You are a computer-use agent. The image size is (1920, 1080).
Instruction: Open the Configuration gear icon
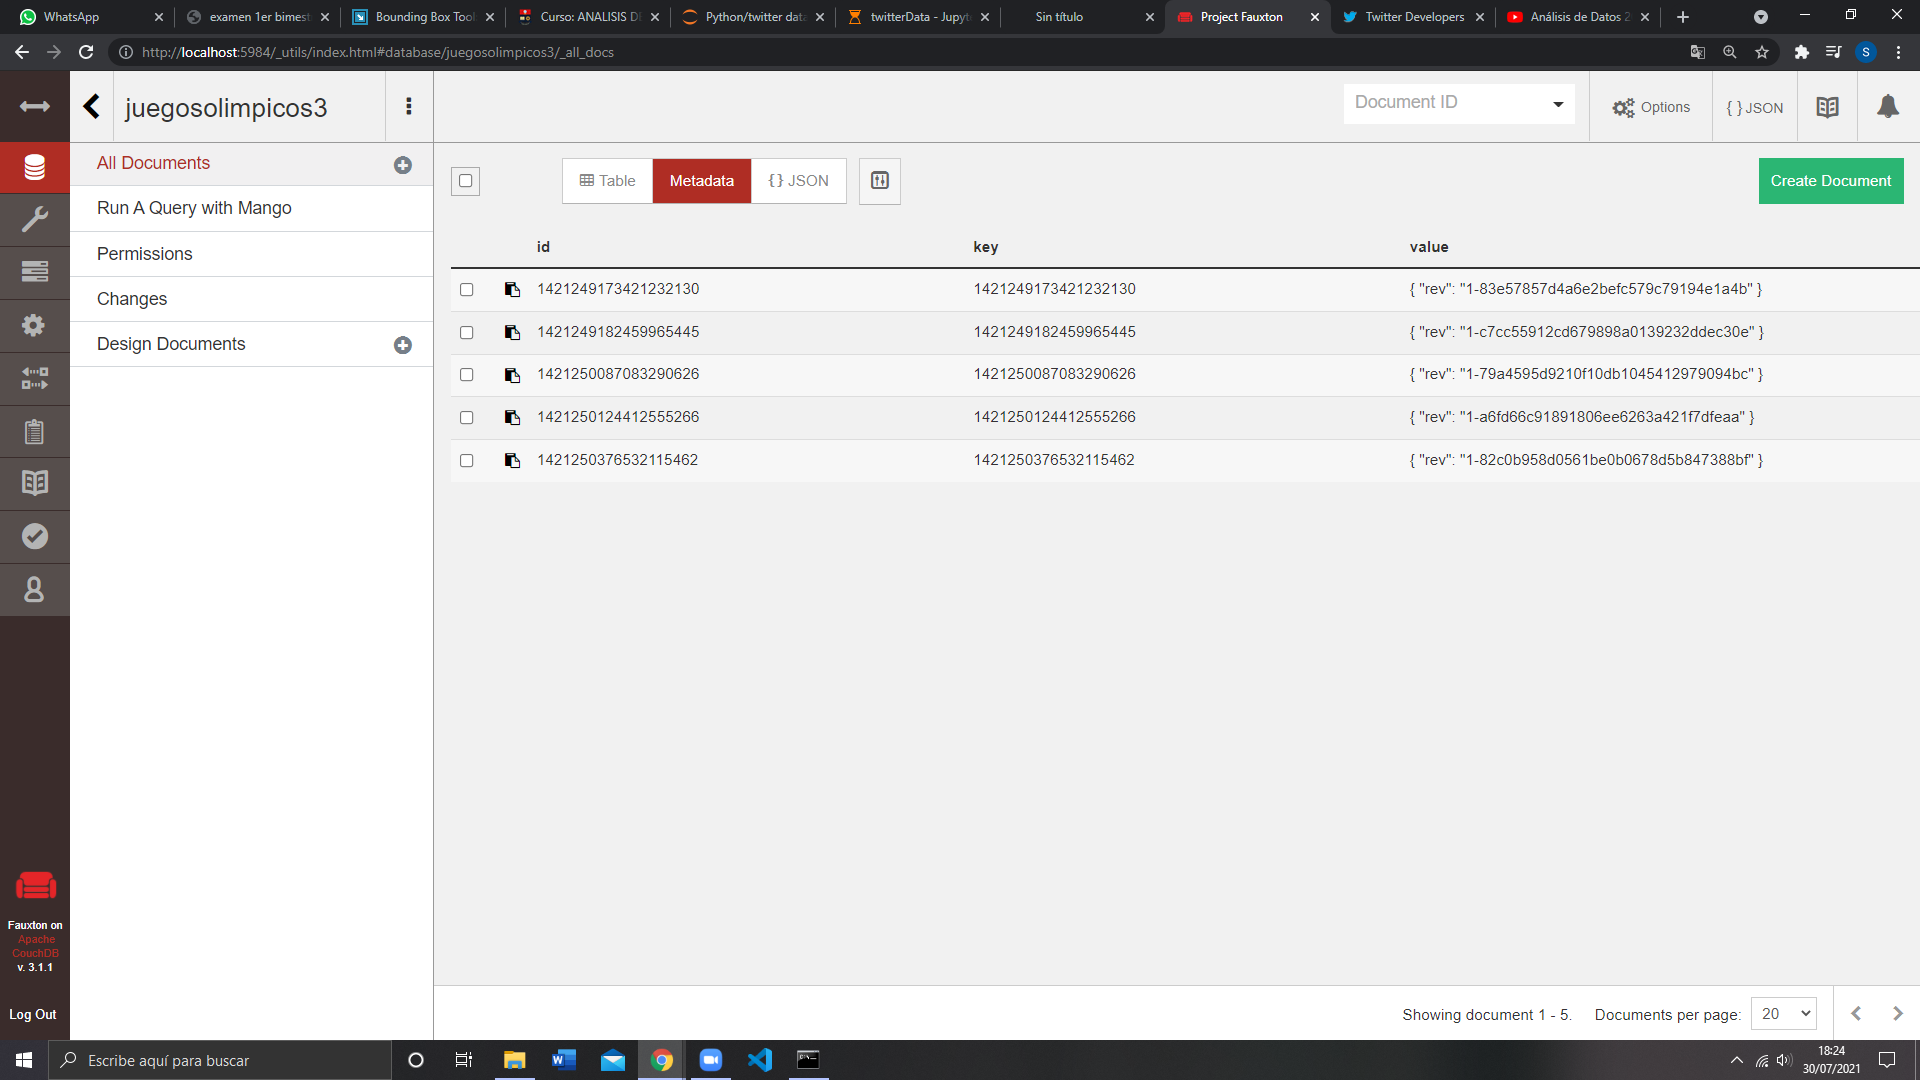point(34,326)
